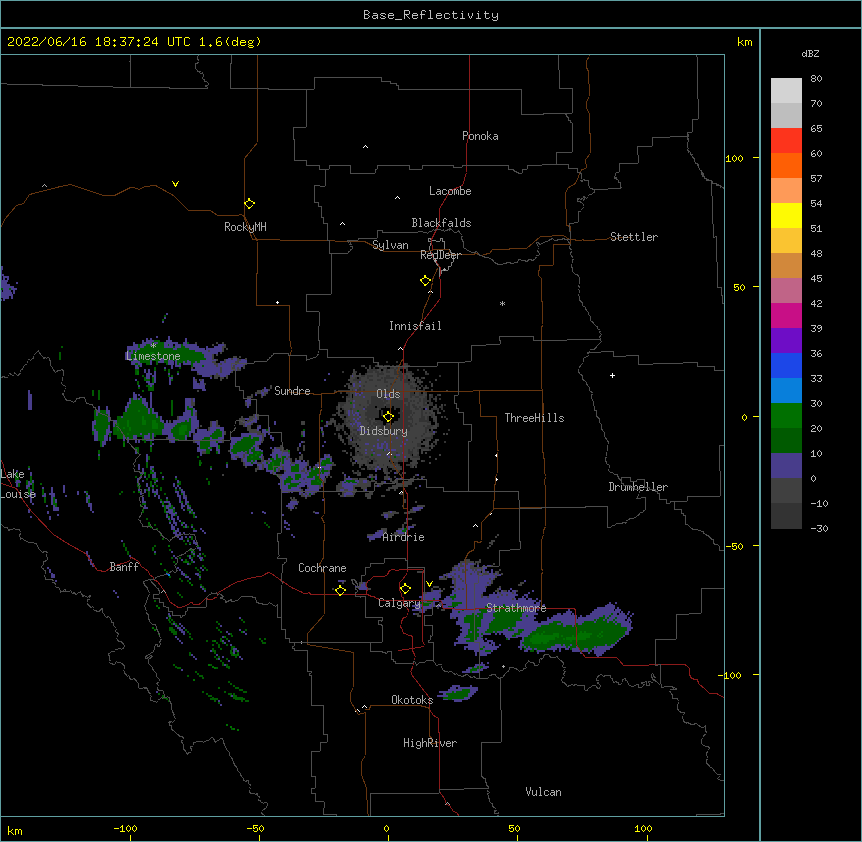Click the Sylvan label
This screenshot has height=842, width=862.
390,245
